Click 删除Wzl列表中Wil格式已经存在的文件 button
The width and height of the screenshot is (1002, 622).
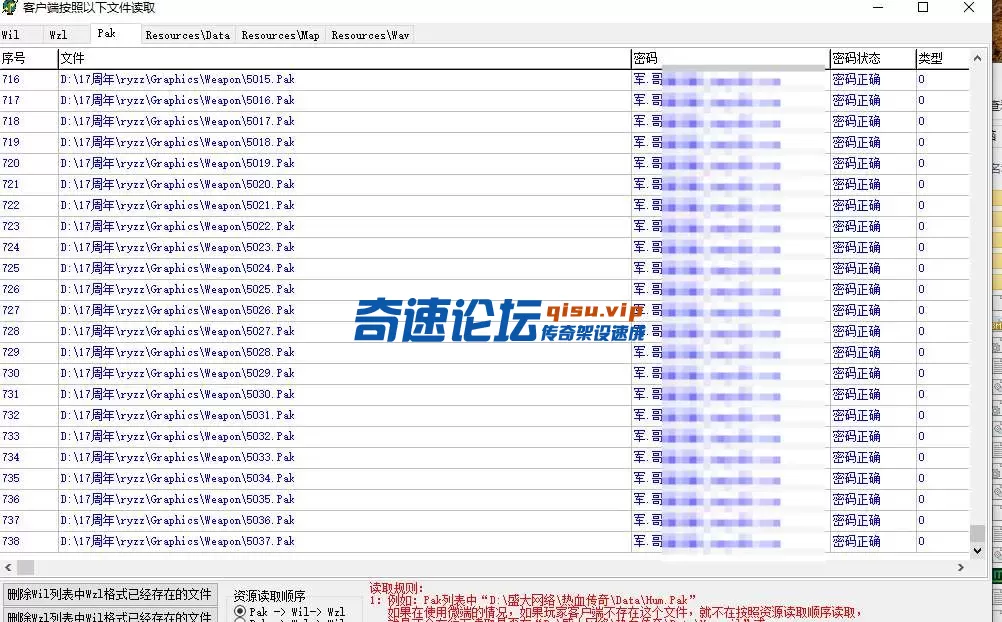click(109, 616)
